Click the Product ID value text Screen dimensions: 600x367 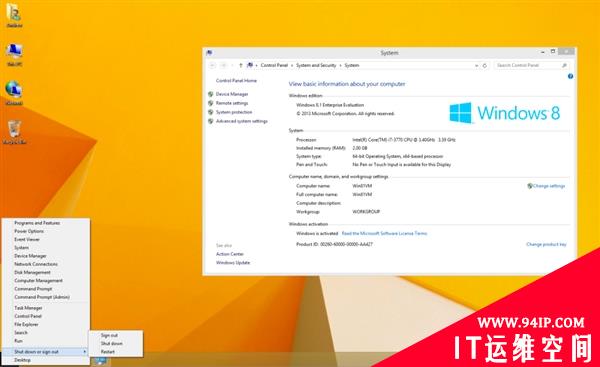(346, 244)
